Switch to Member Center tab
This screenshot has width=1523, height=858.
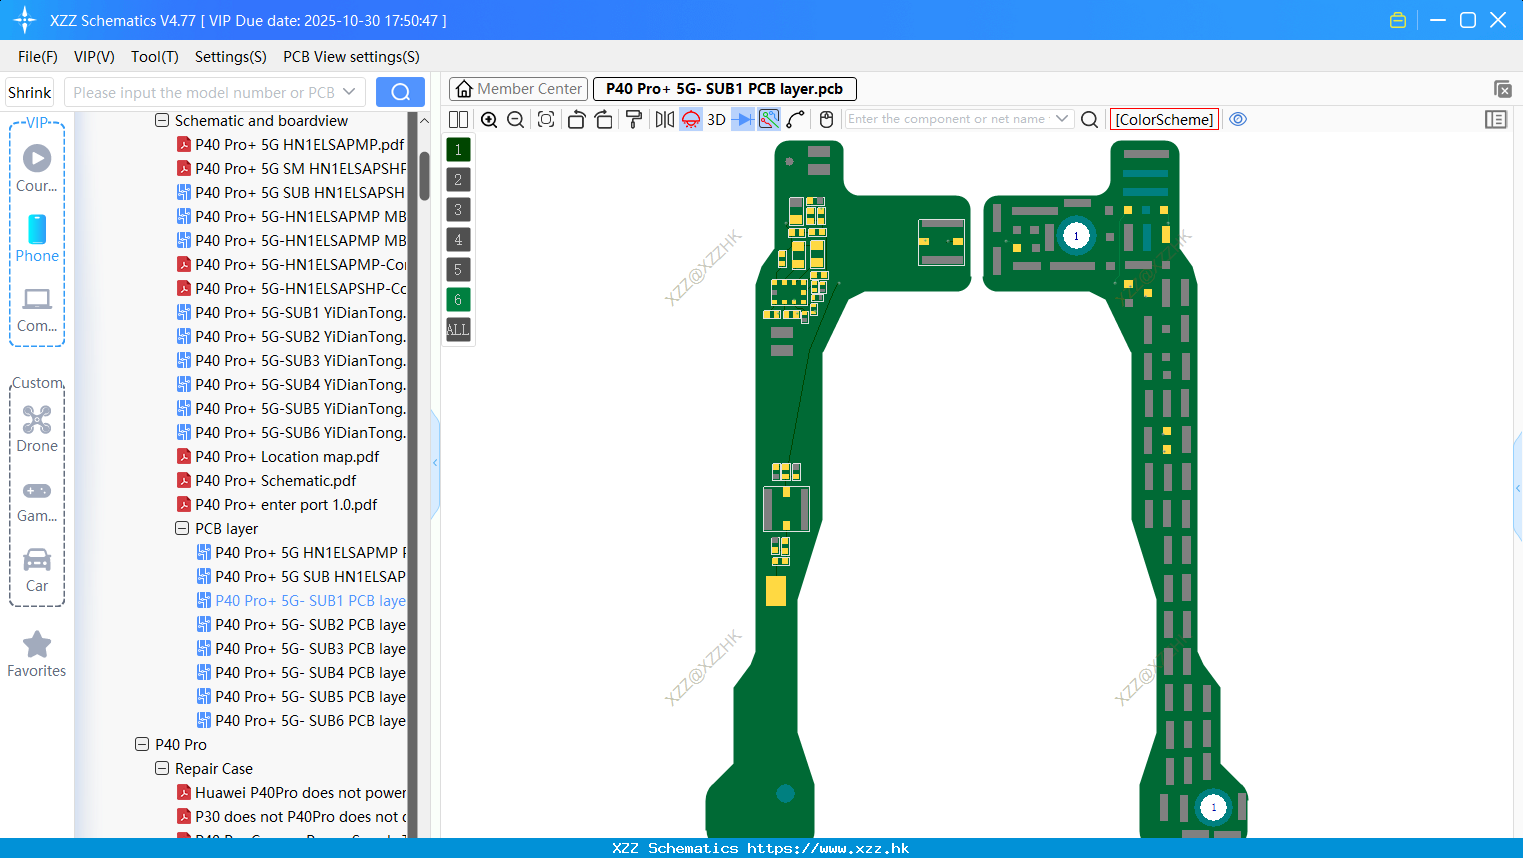[517, 89]
